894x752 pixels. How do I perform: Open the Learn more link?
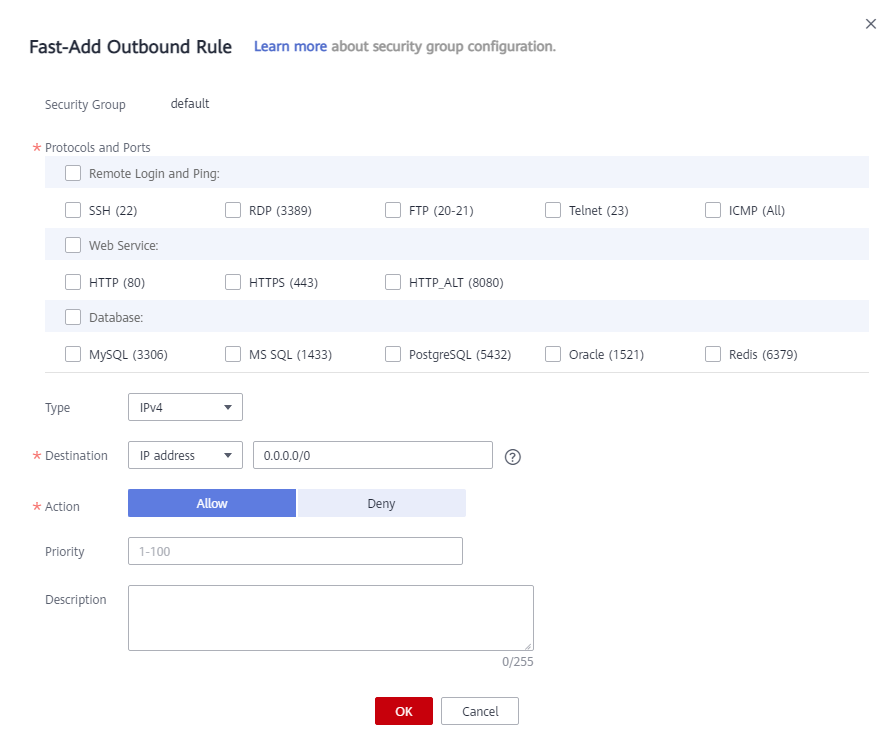290,46
